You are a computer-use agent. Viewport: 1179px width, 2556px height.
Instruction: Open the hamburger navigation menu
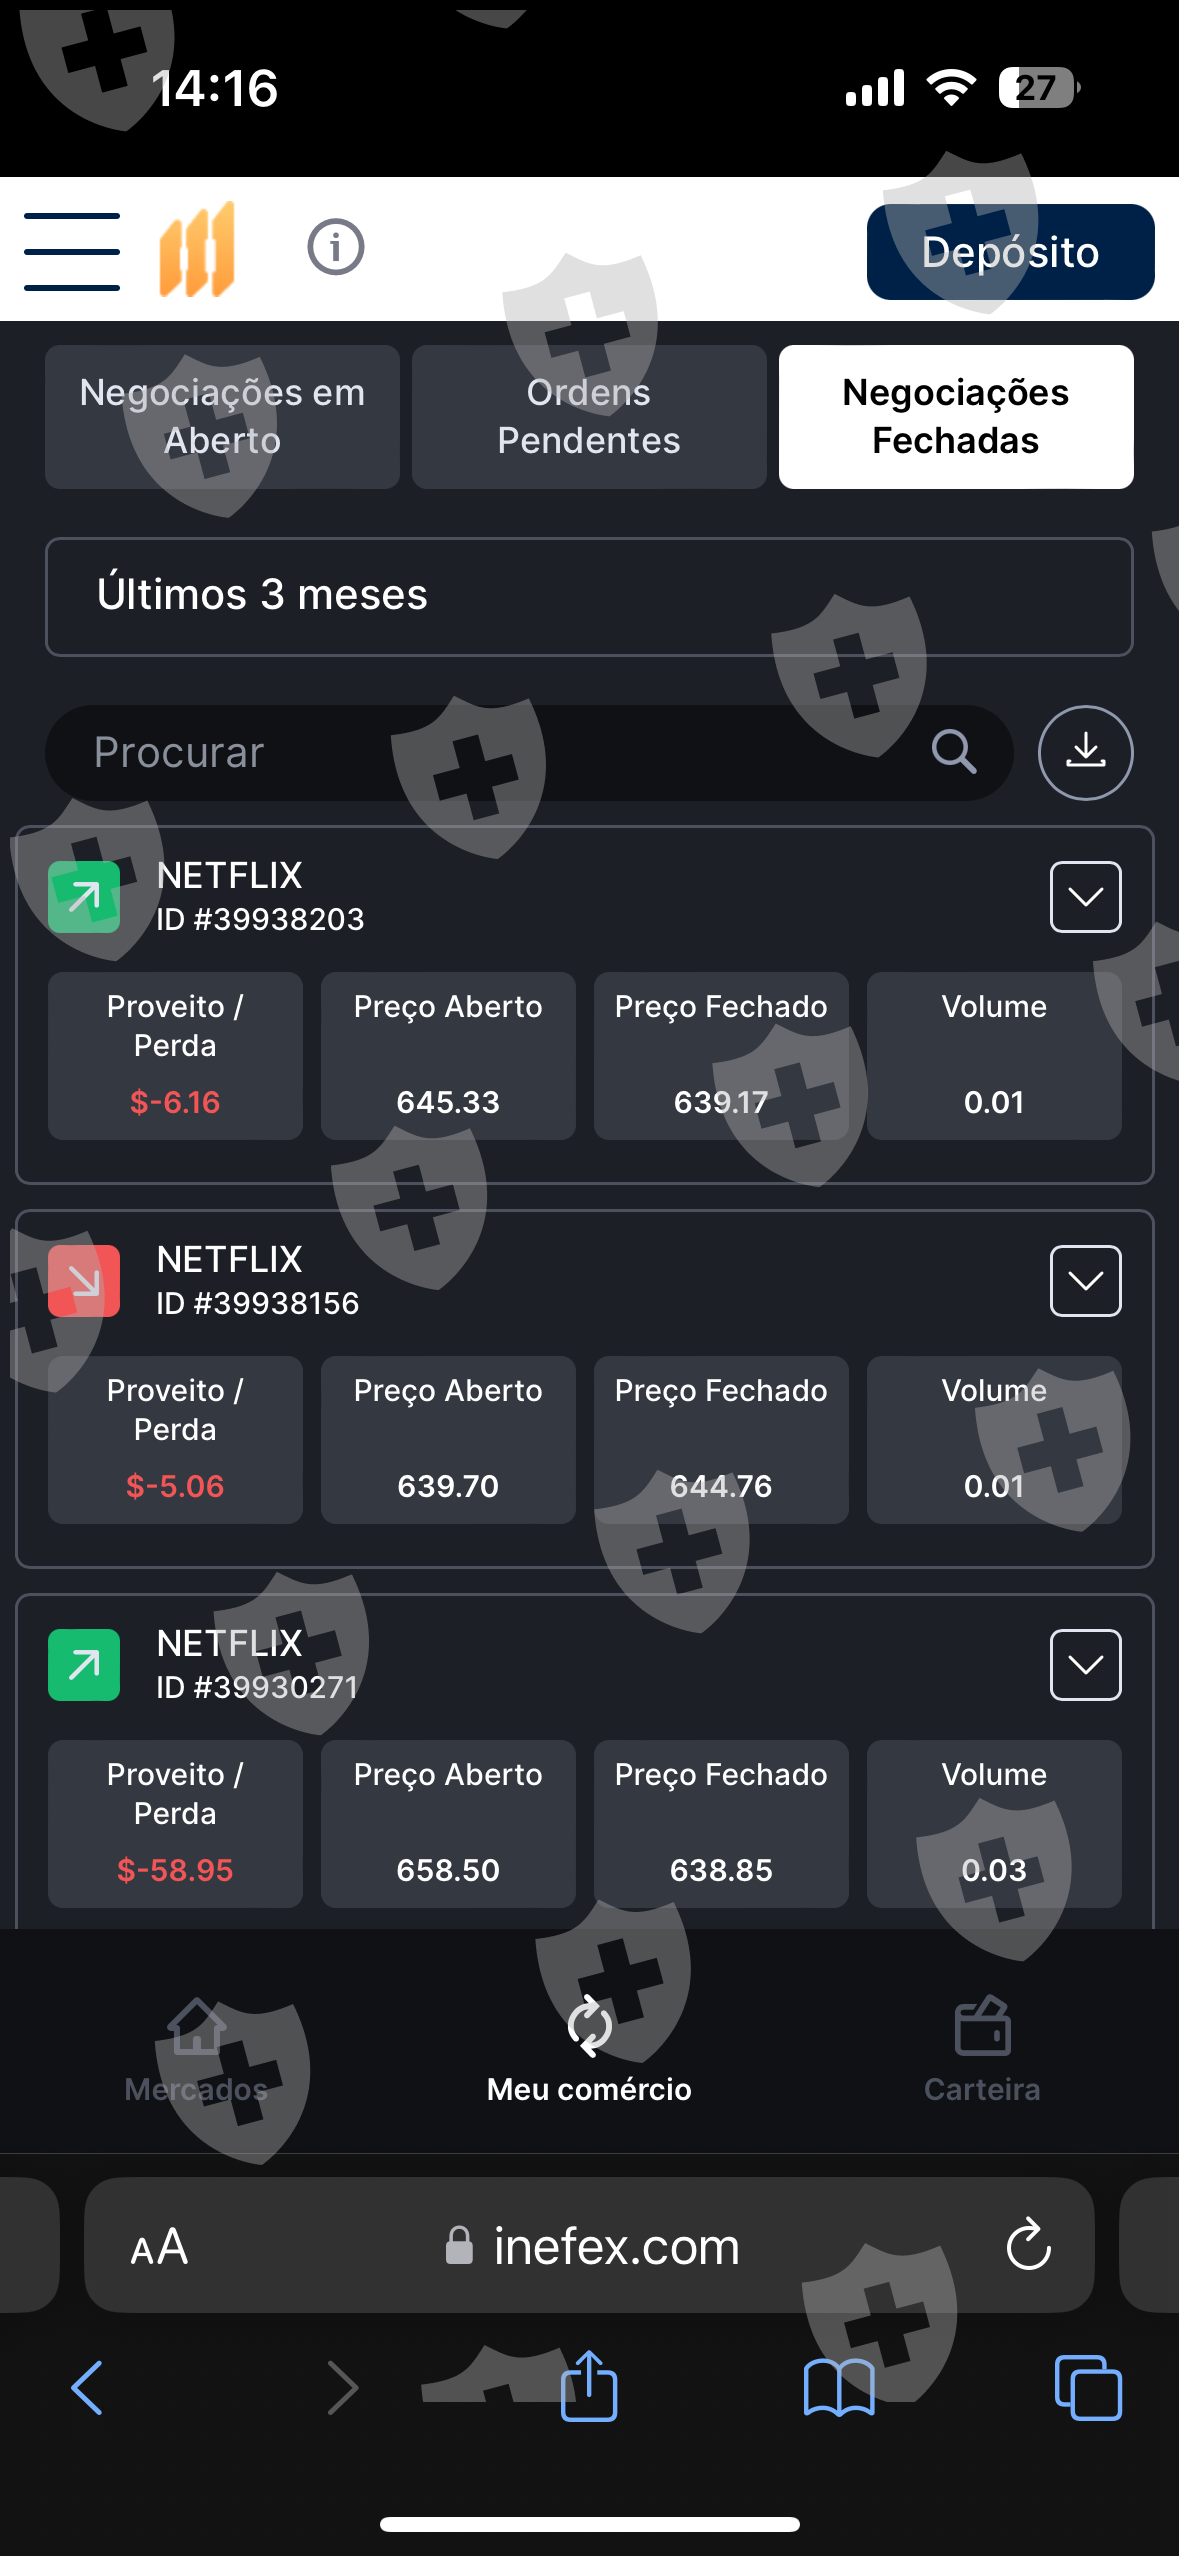[x=72, y=251]
